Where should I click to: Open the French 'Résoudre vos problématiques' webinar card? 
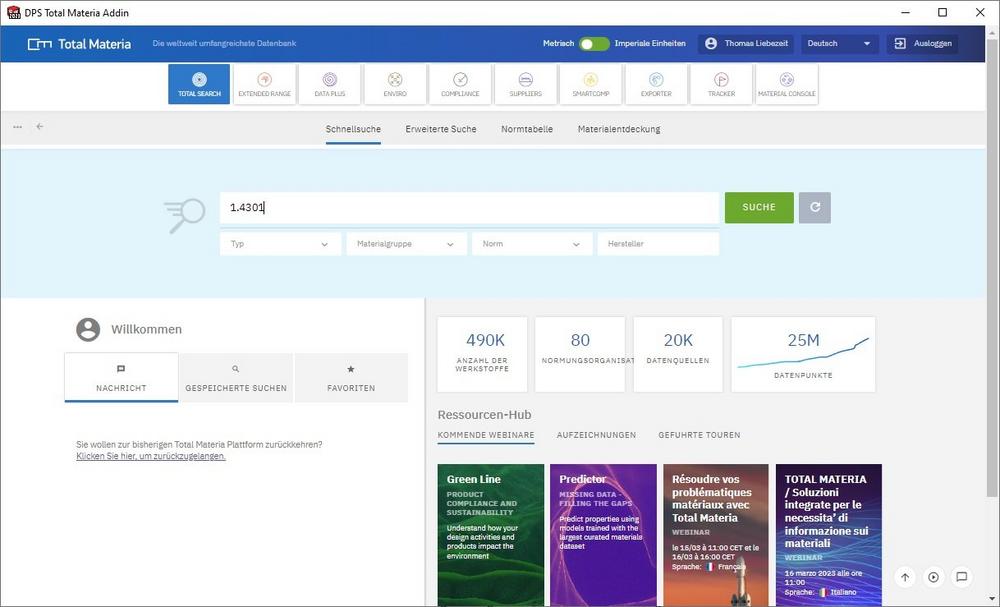(716, 535)
